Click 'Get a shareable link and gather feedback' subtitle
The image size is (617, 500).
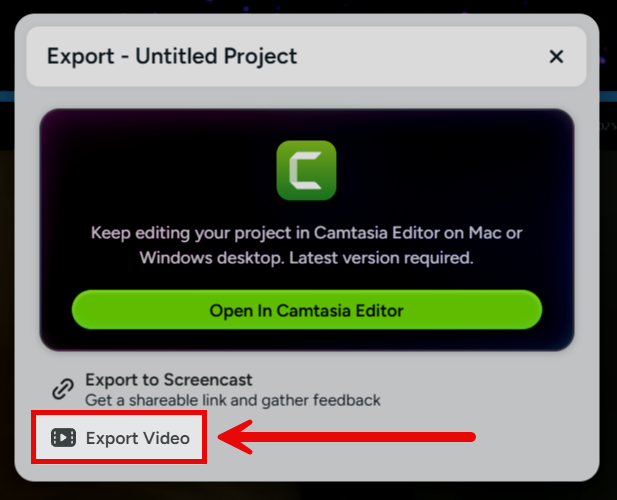coord(233,400)
